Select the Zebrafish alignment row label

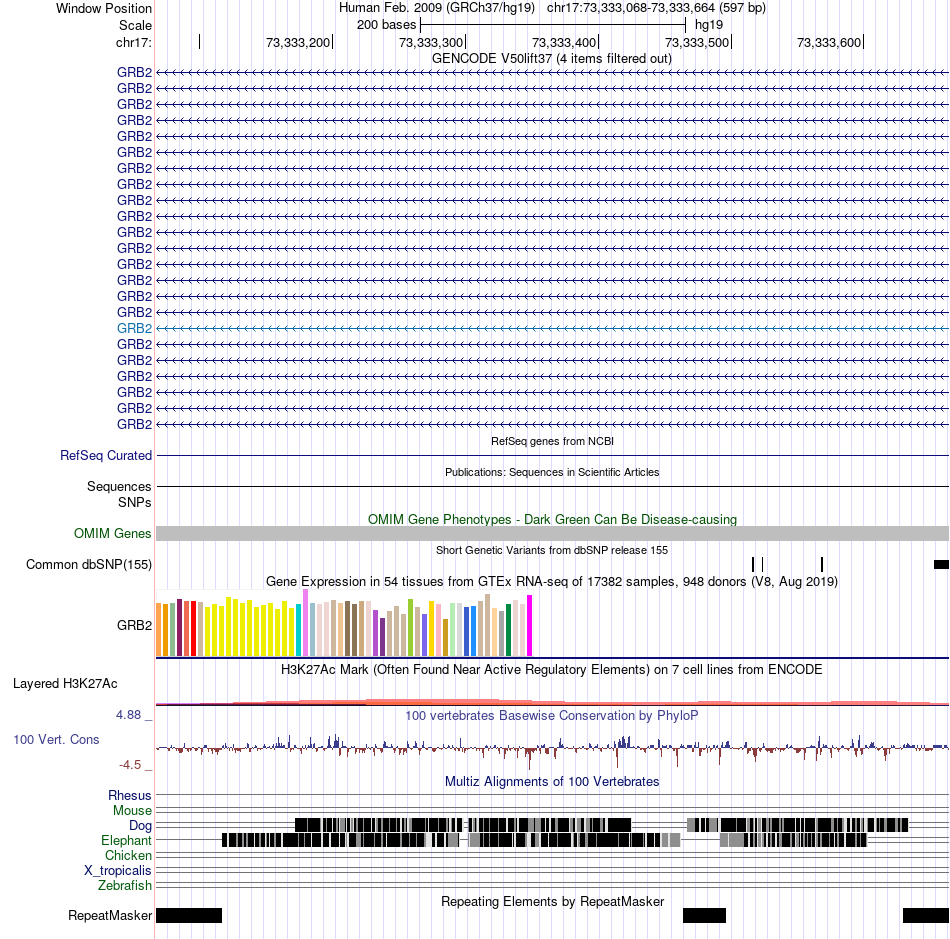tap(125, 886)
